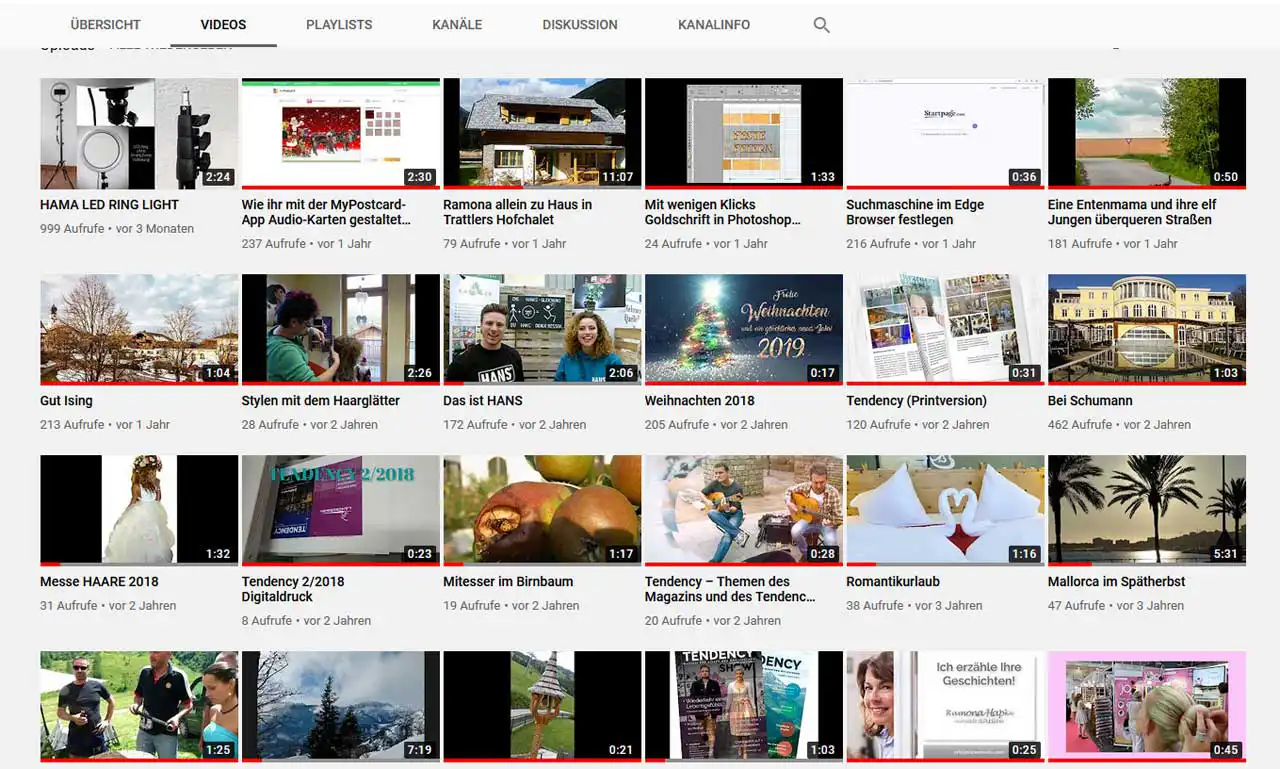Click title Tendency – Themen des Magazins

[x=730, y=589]
